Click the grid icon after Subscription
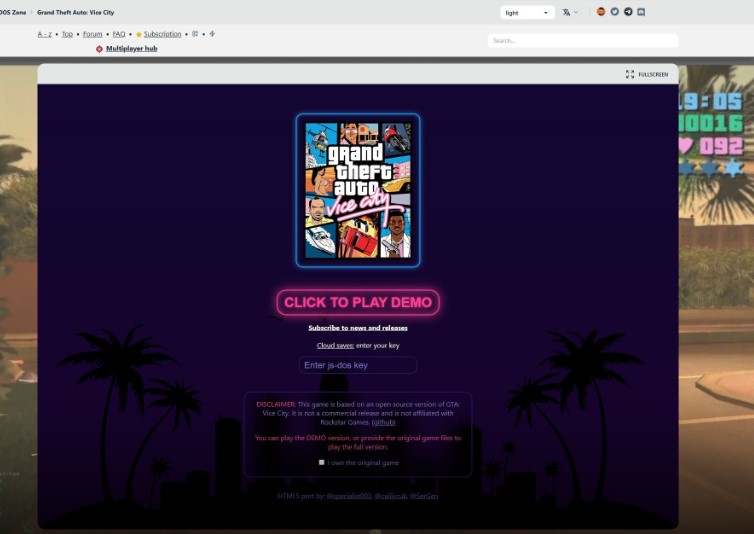This screenshot has height=534, width=754. click(195, 34)
